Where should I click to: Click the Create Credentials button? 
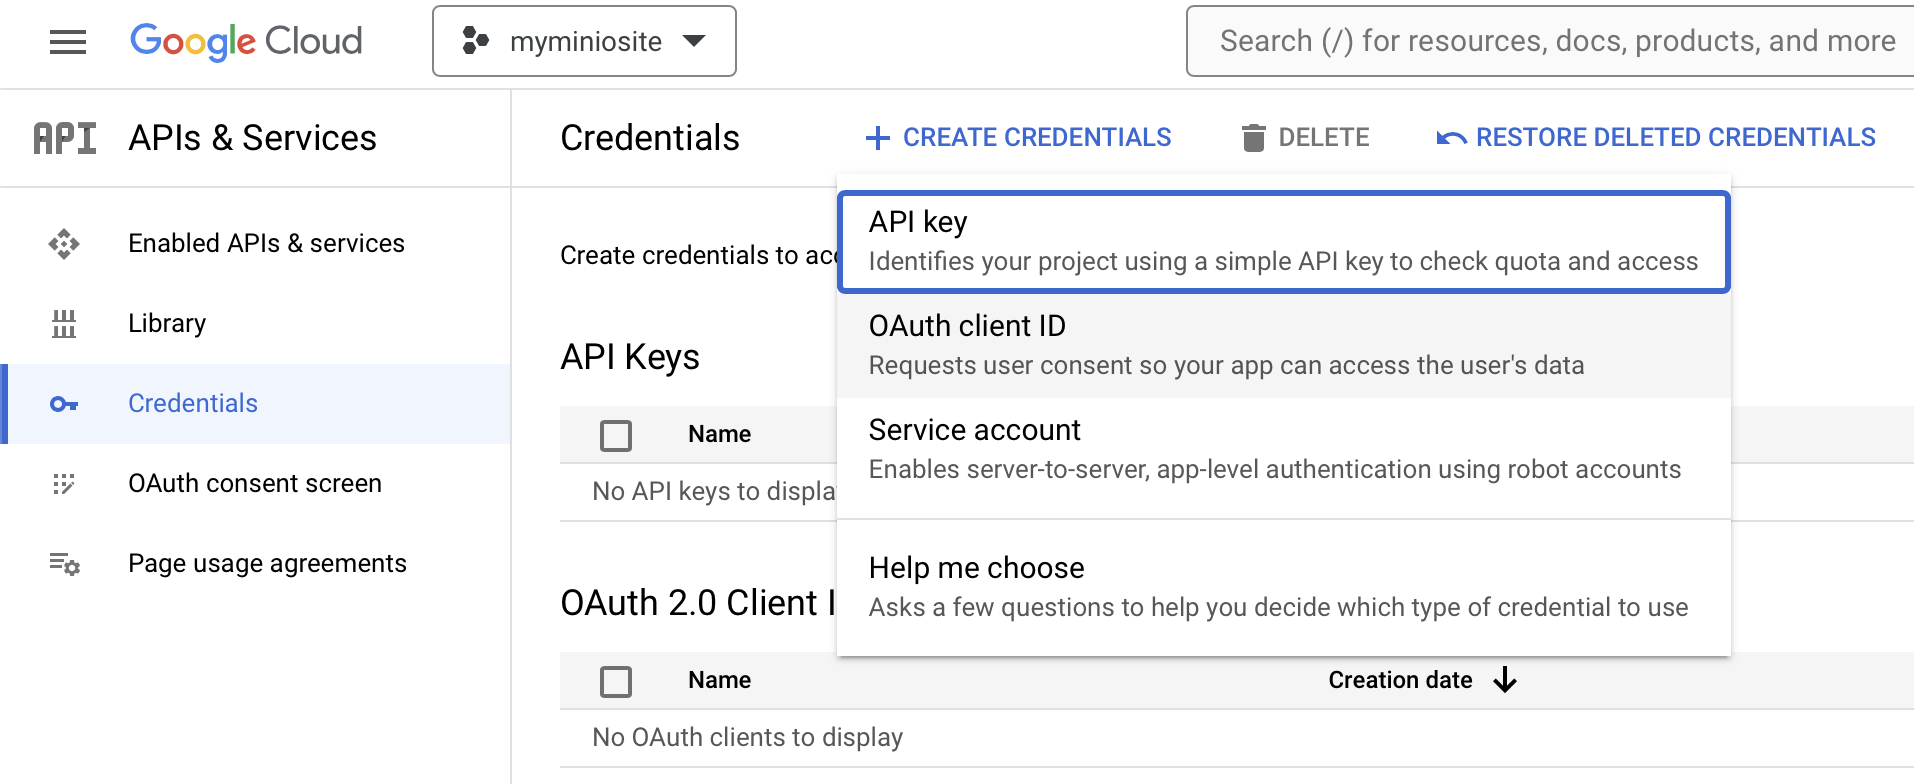point(1018,138)
